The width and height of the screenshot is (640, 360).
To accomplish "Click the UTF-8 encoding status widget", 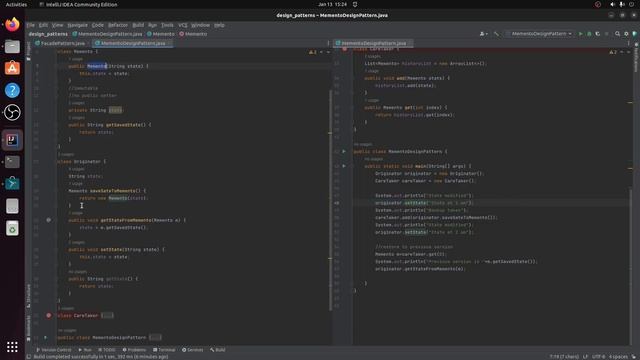I will (x=598, y=357).
